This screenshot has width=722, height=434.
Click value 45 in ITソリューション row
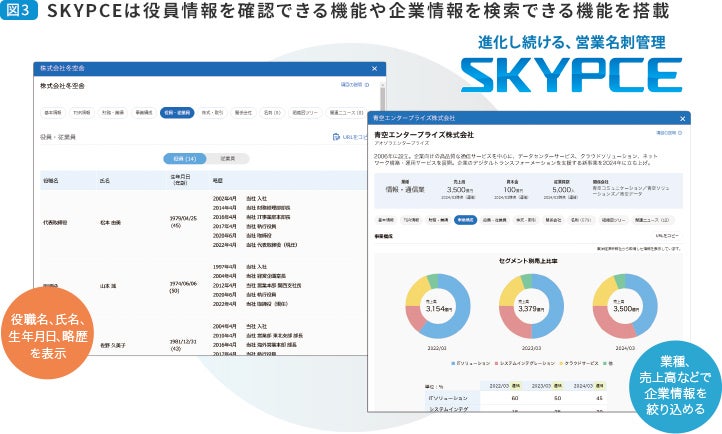click(599, 398)
